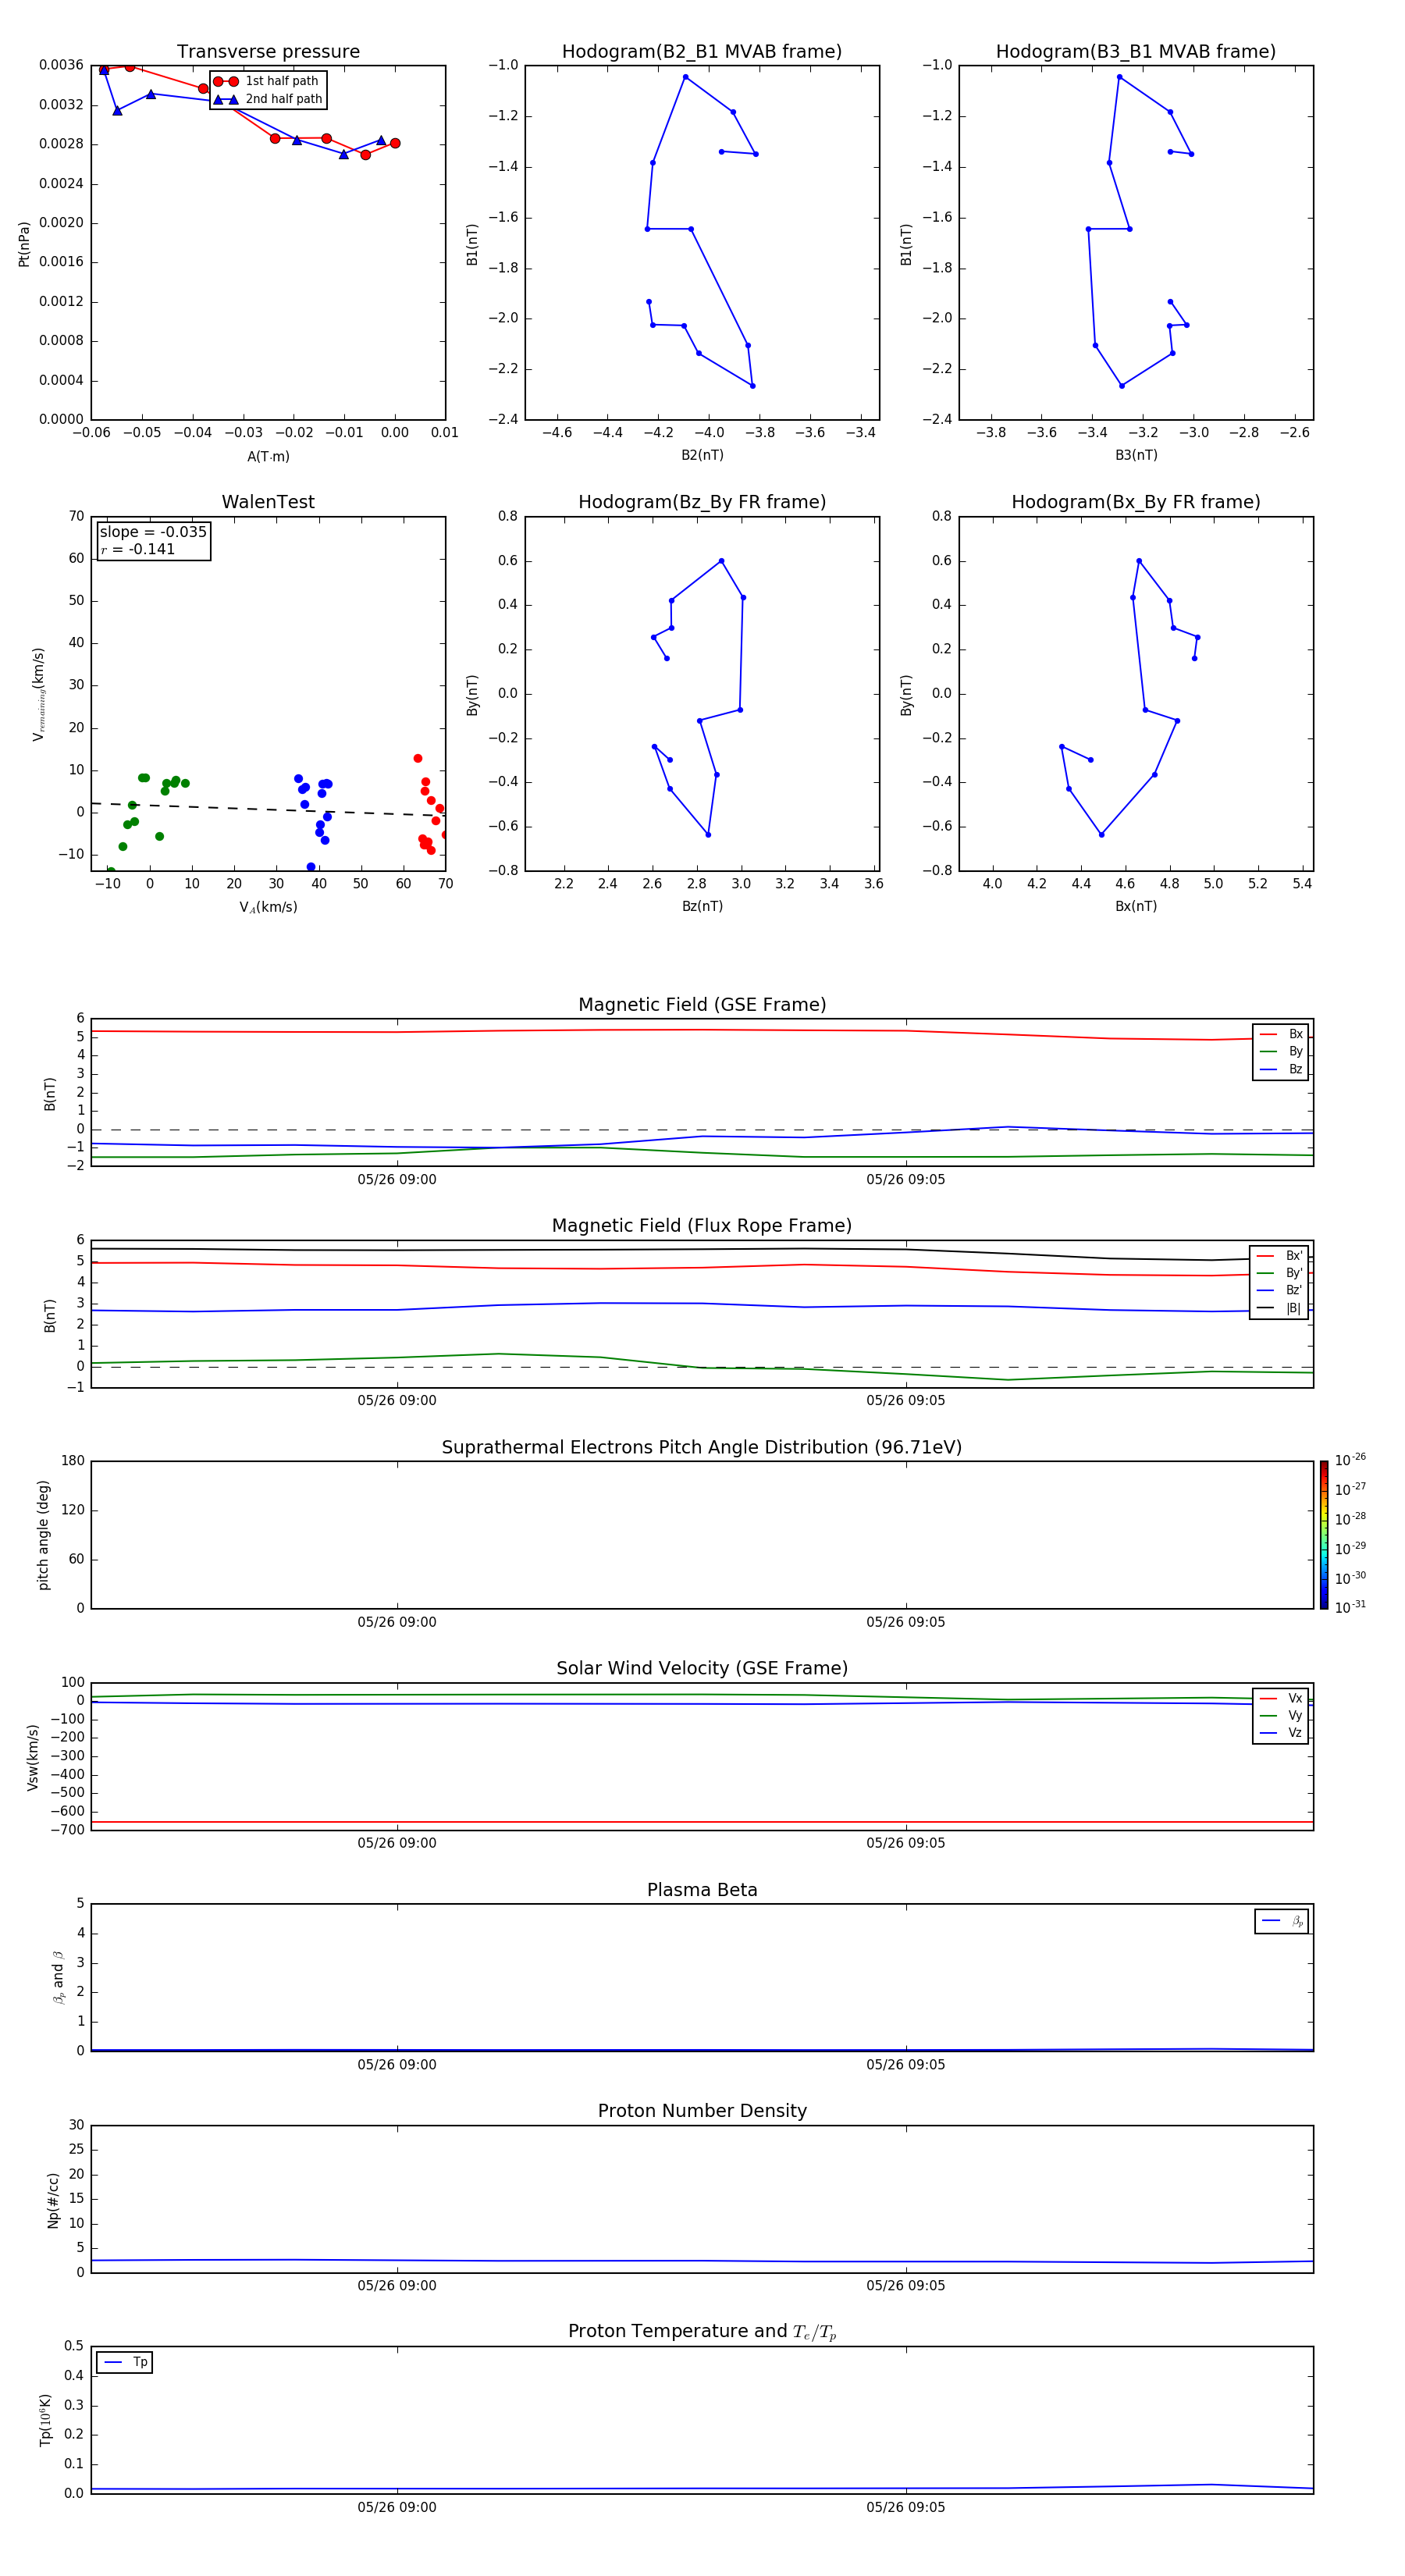Select the '2nd half path' legend entry

[x=268, y=99]
